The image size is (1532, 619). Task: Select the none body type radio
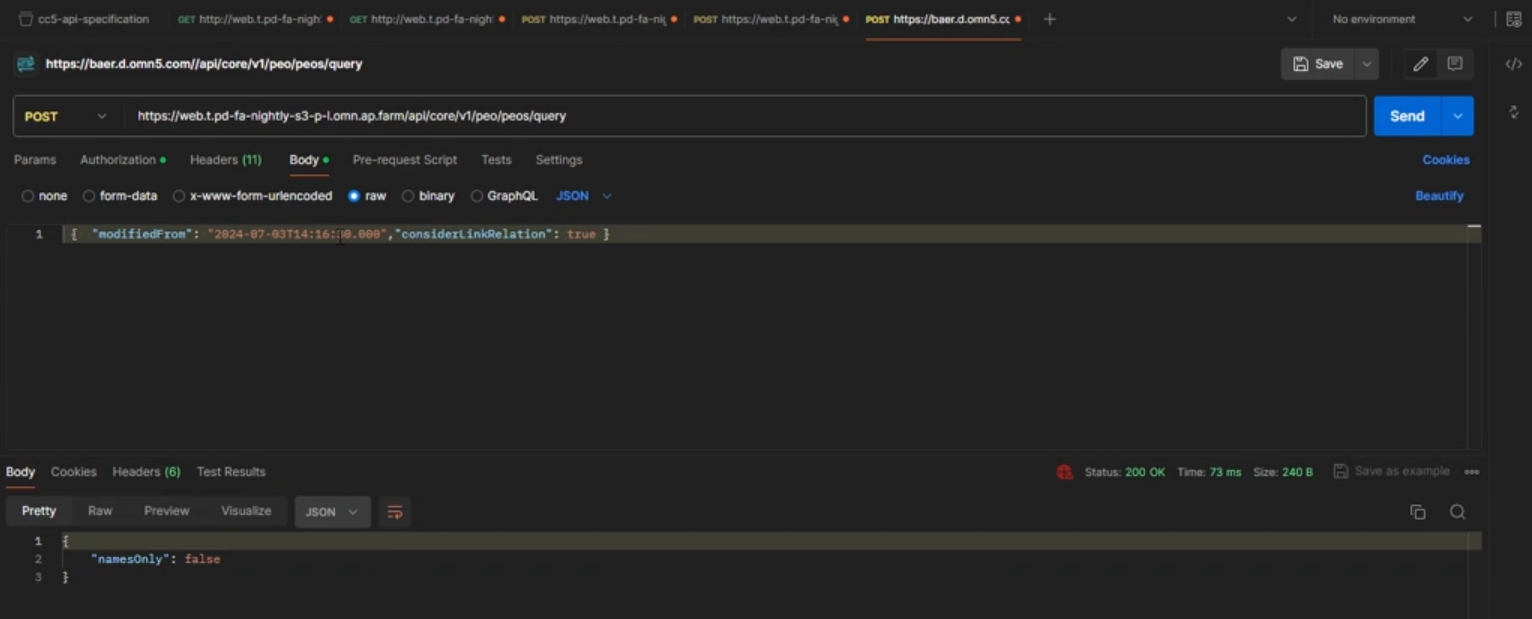(28, 196)
